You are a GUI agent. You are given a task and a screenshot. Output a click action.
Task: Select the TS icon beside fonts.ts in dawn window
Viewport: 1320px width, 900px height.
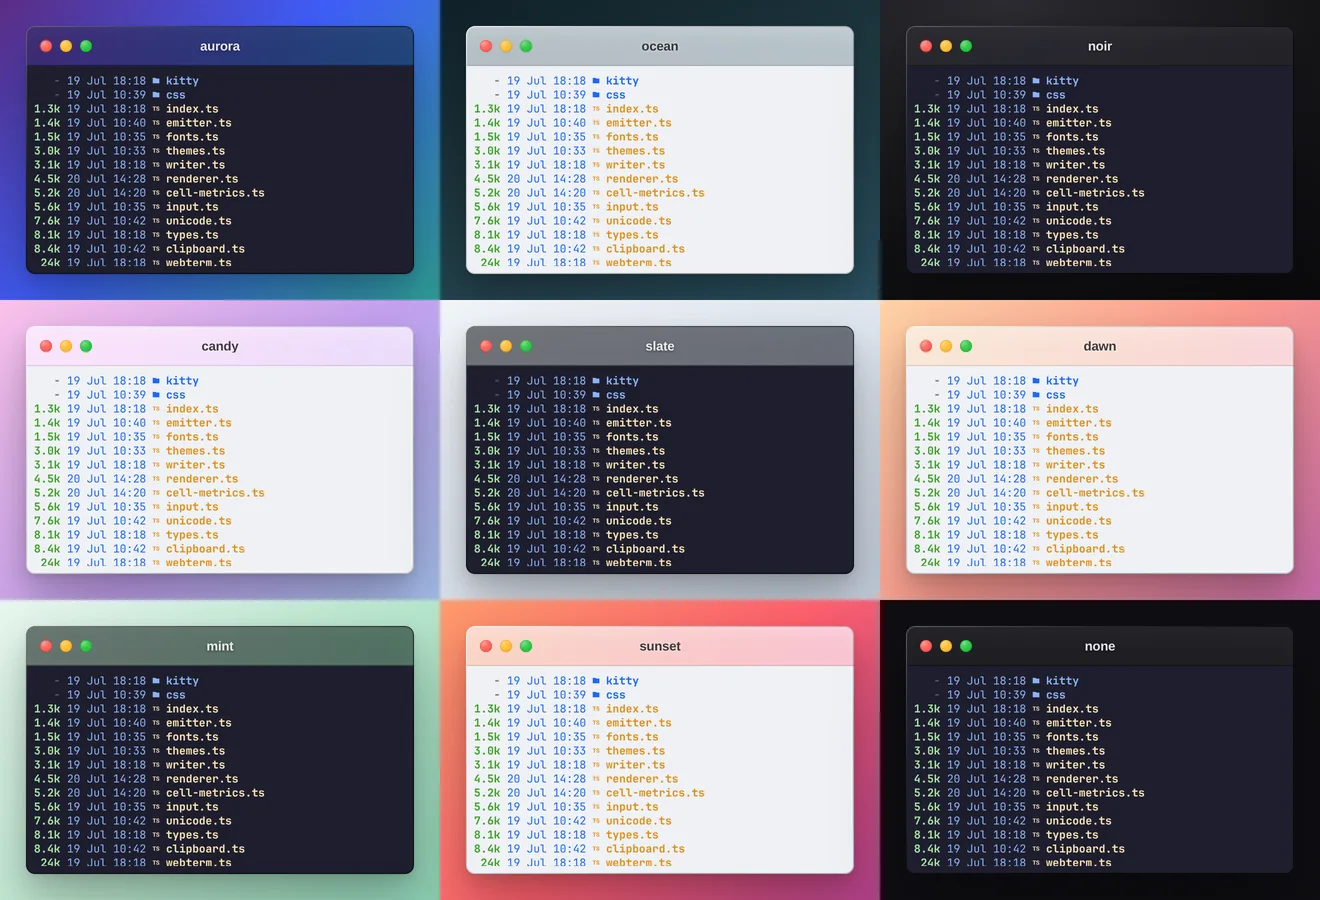1036,437
